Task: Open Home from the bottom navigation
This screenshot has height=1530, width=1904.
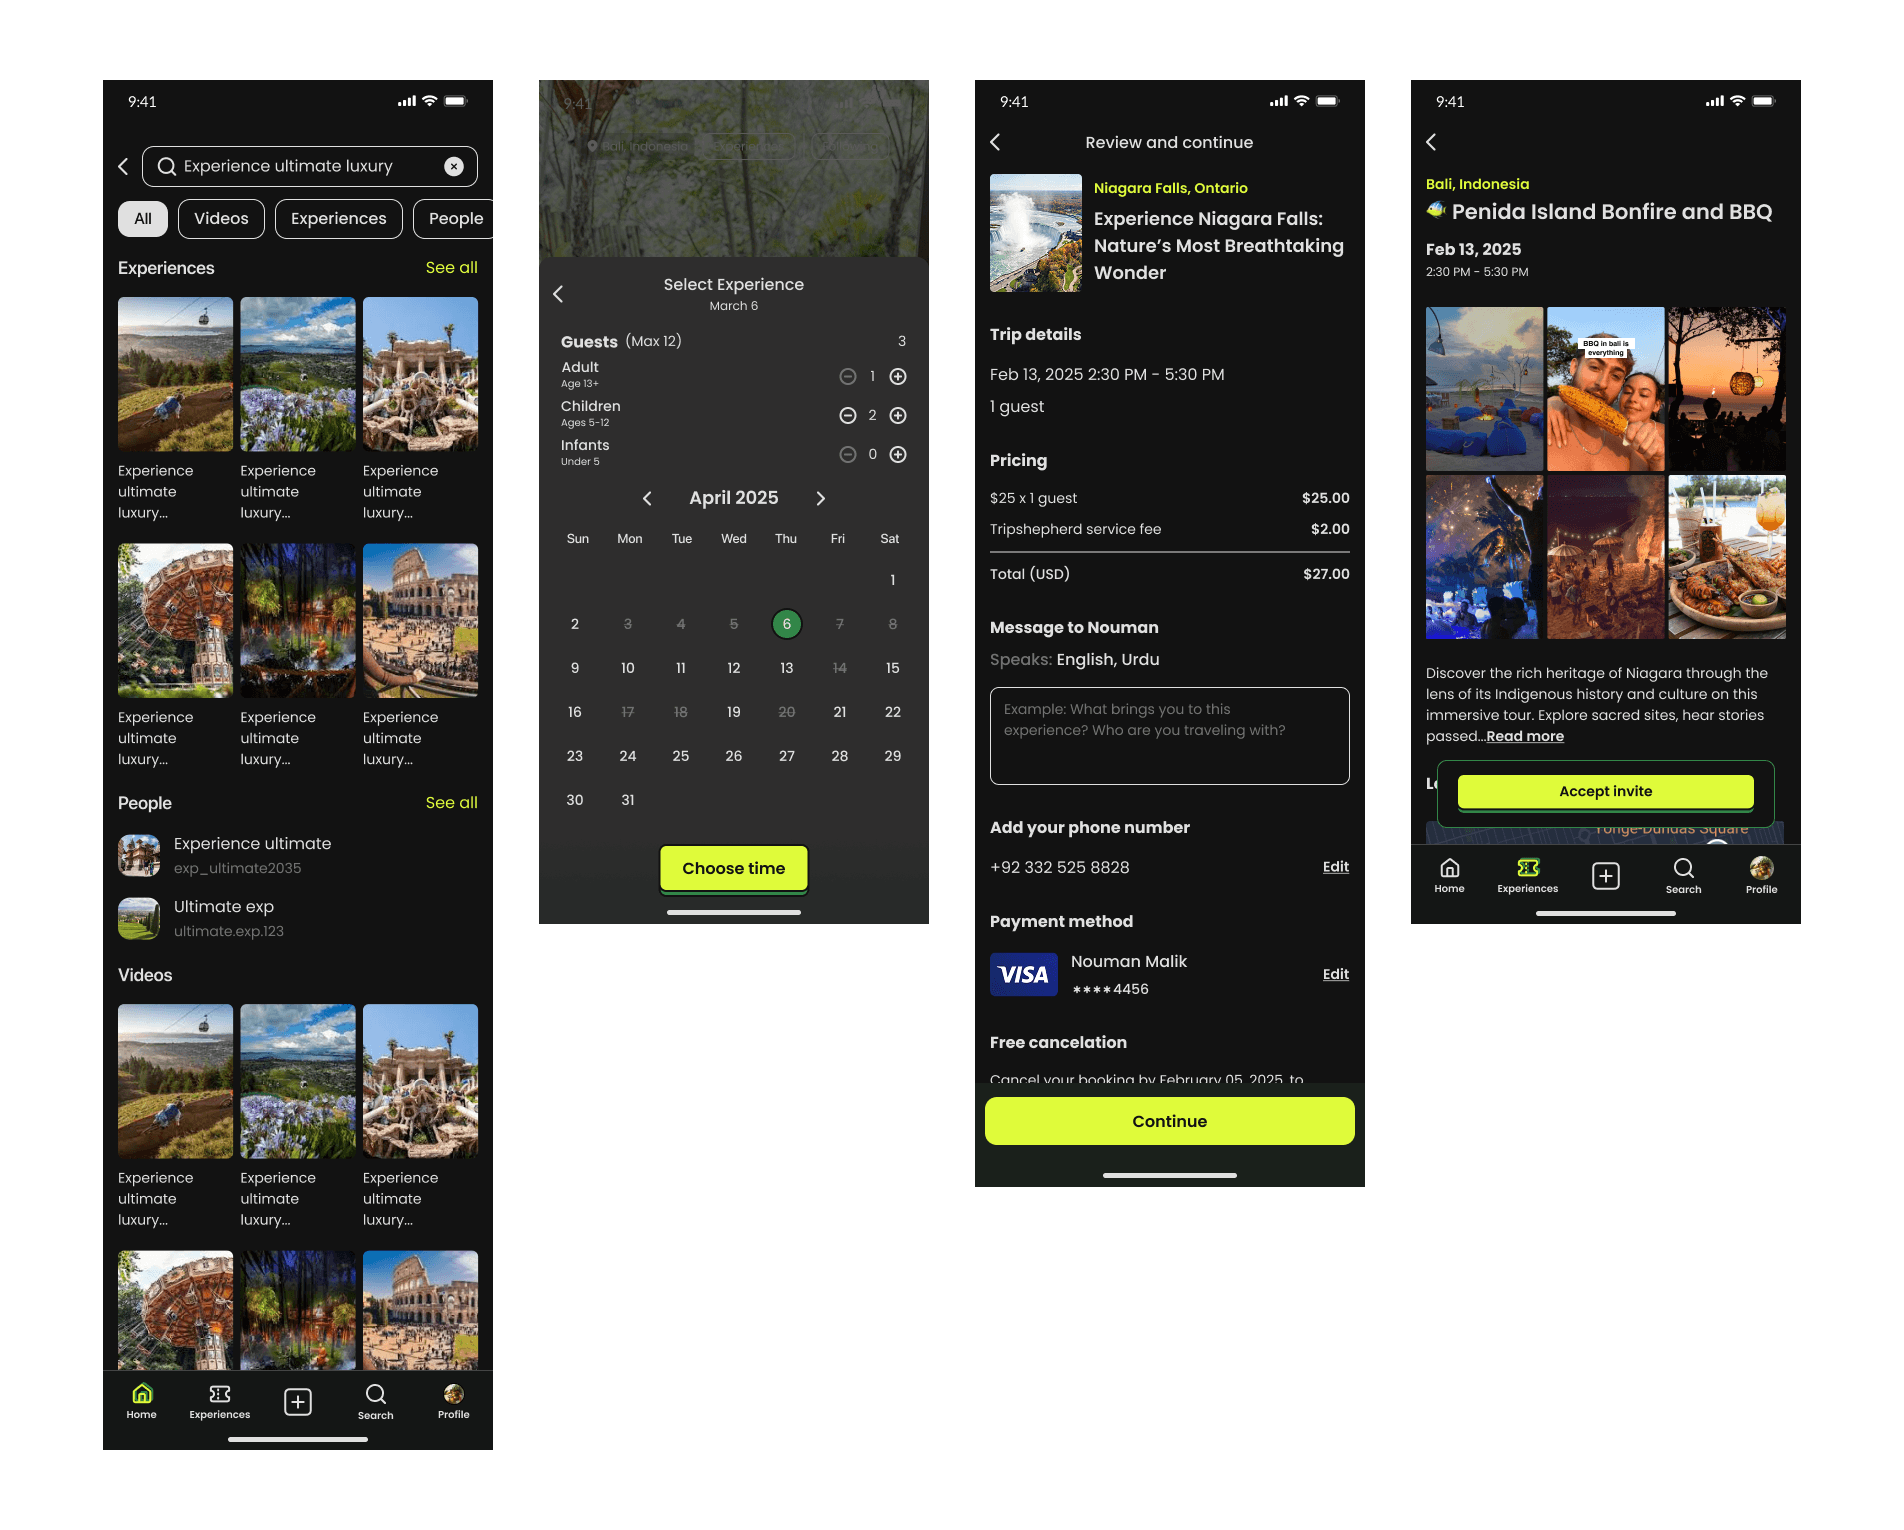Action: 141,1400
